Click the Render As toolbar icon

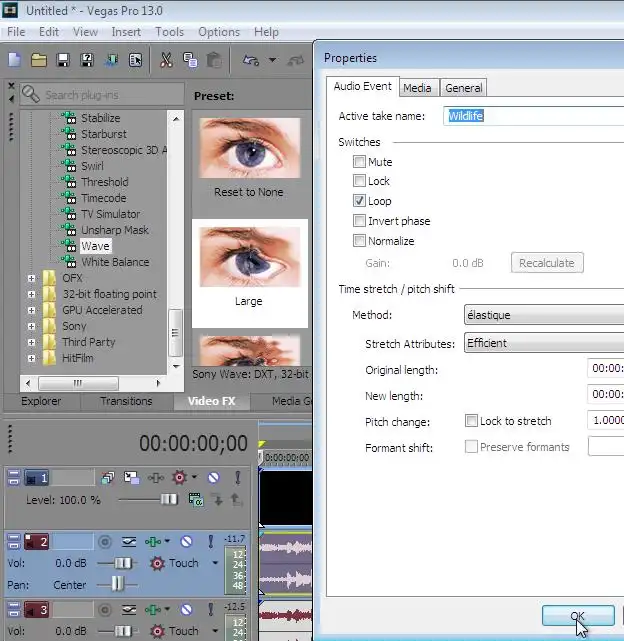tap(111, 60)
